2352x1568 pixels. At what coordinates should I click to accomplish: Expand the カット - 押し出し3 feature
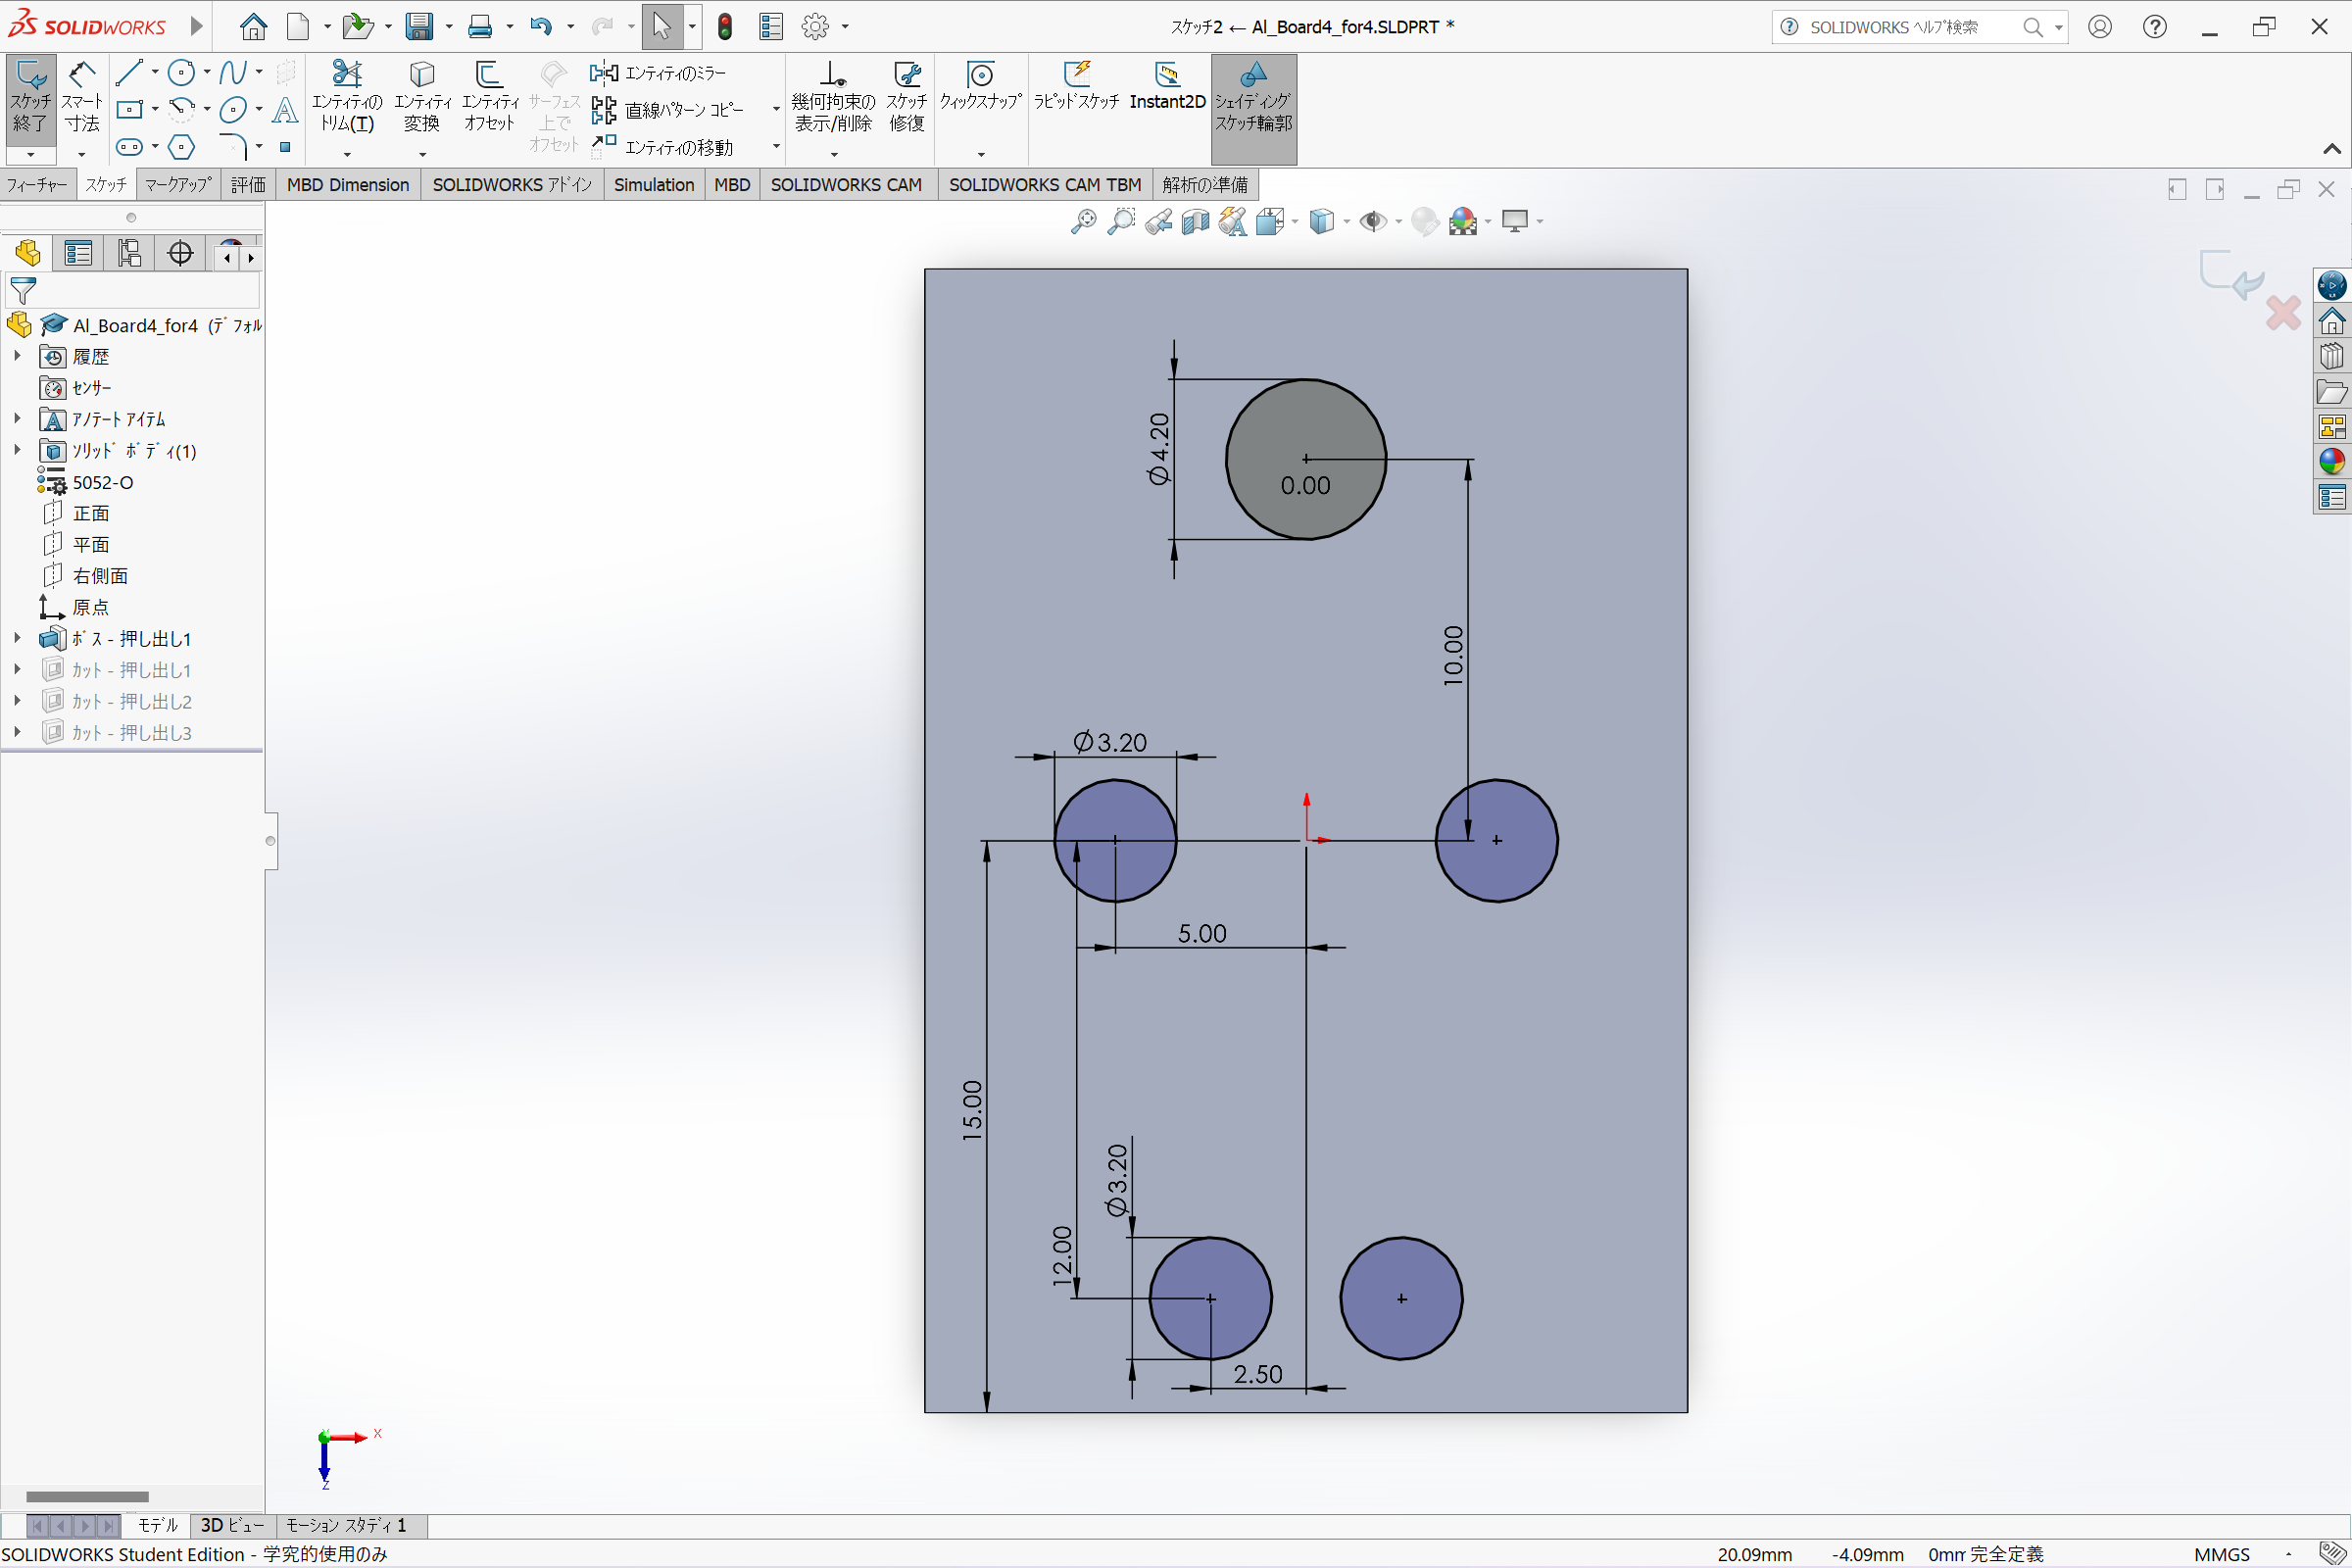click(x=17, y=732)
